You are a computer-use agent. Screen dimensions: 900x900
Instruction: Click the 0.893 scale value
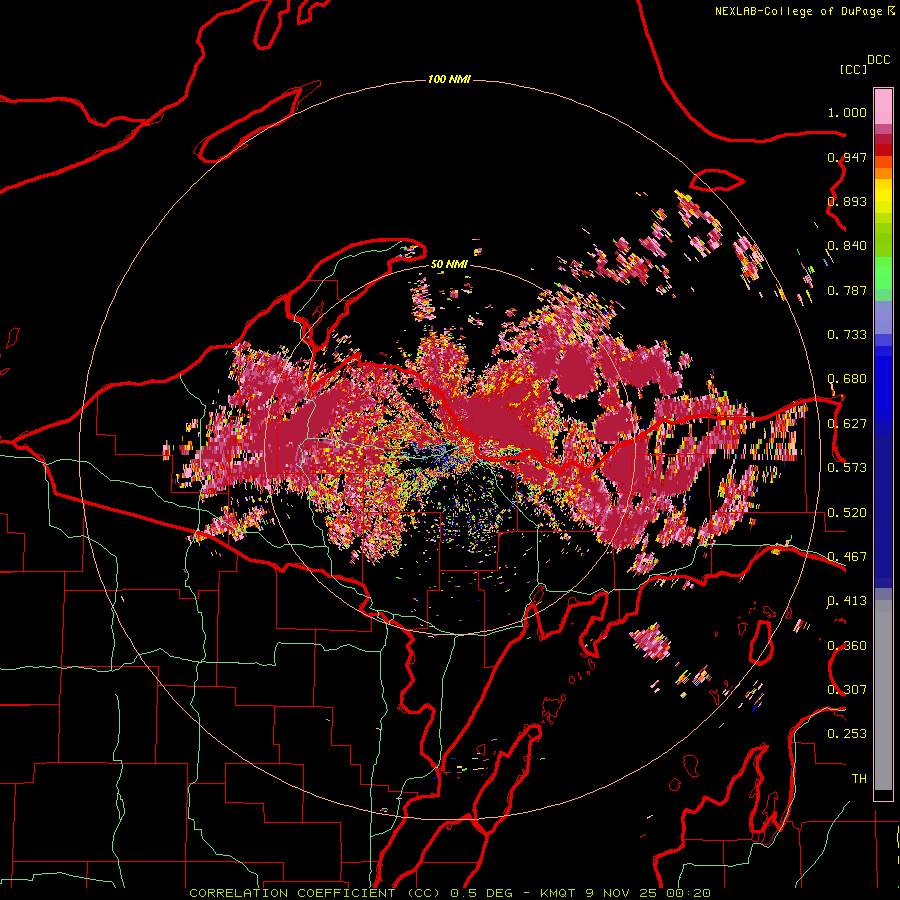coord(847,201)
